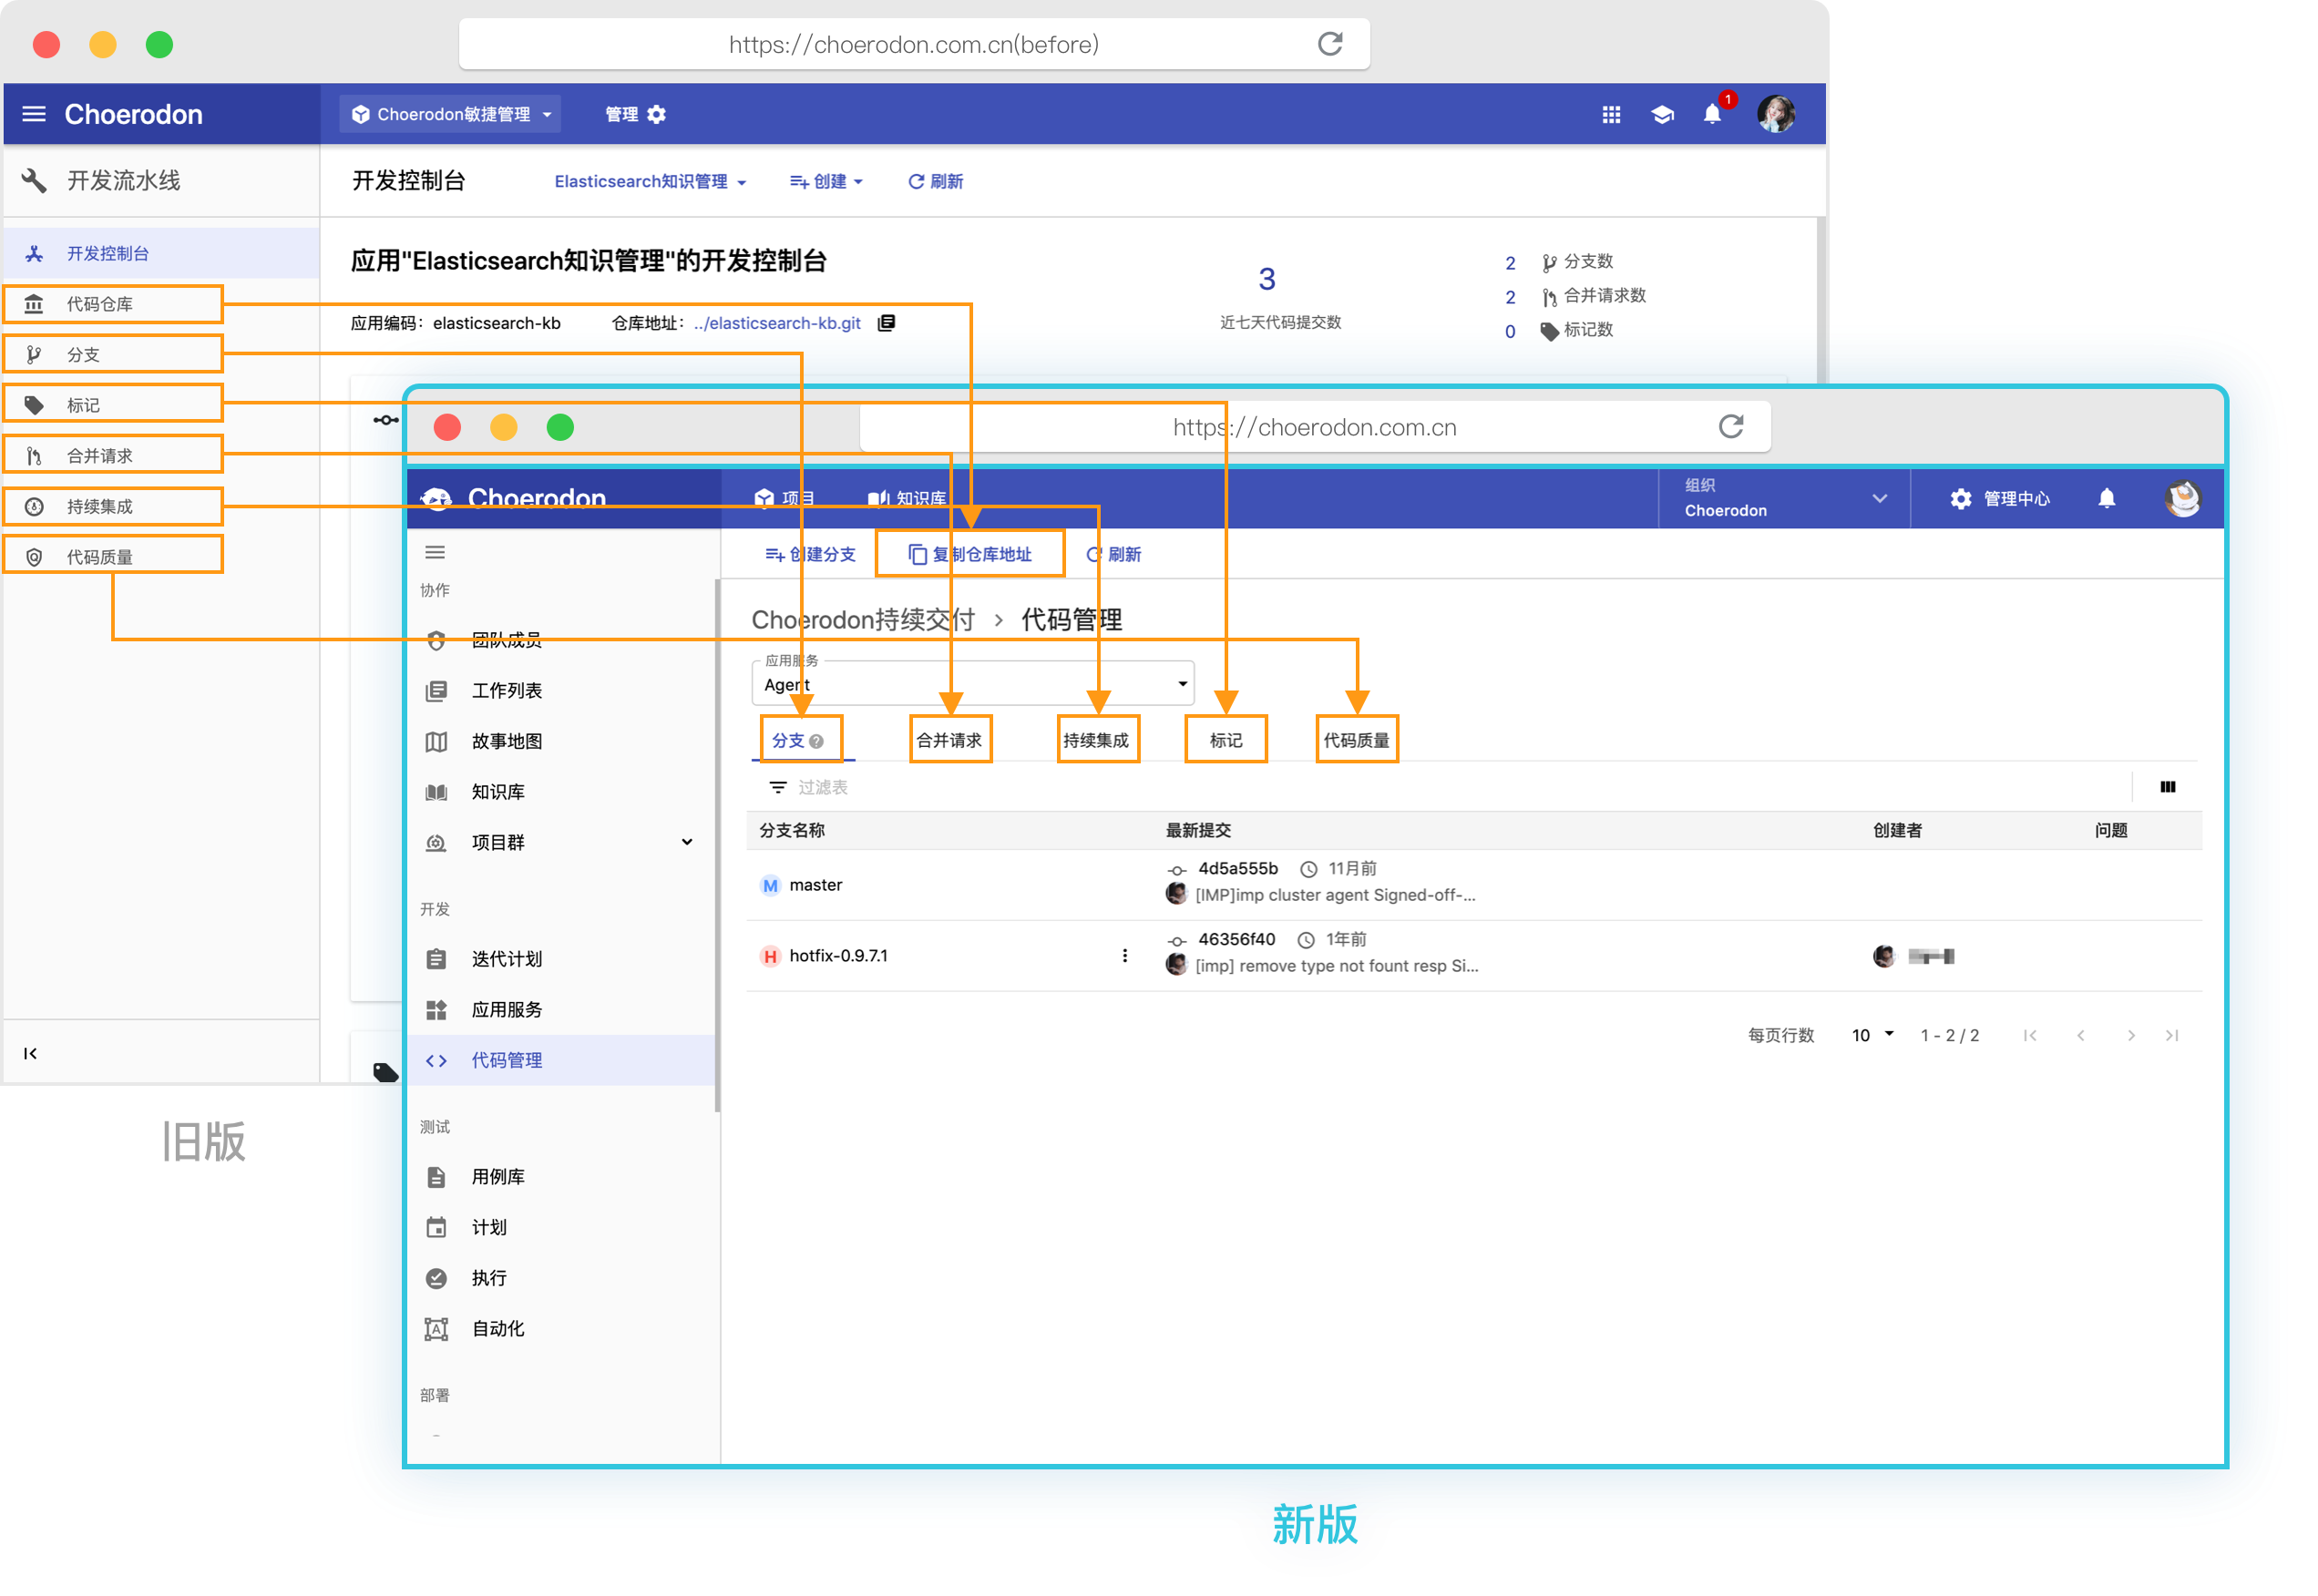Open 开发控制台 in old sidebar
This screenshot has height=1596, width=2318.
(x=161, y=253)
